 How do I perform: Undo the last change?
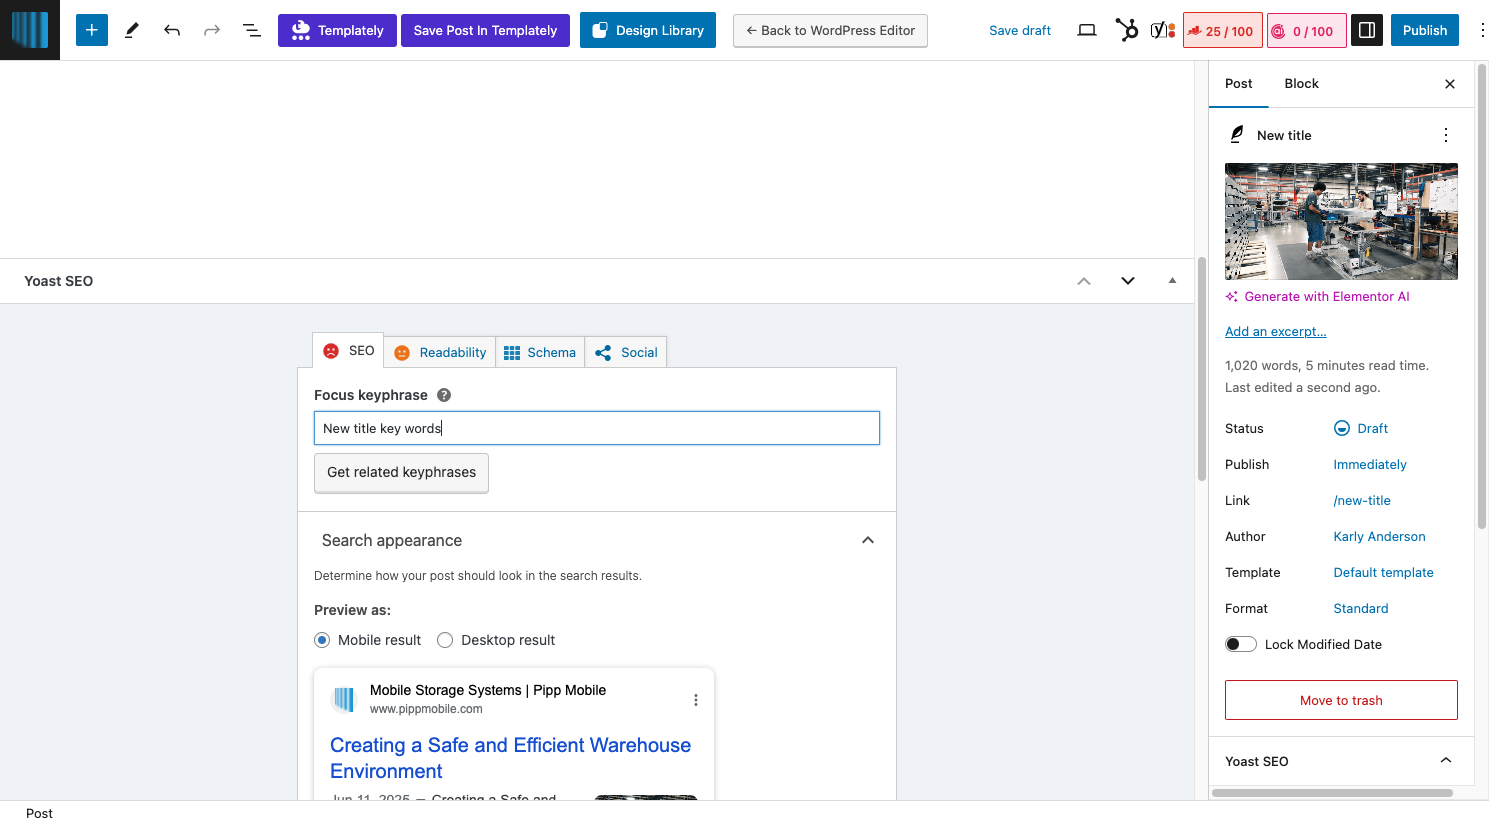[x=172, y=30]
